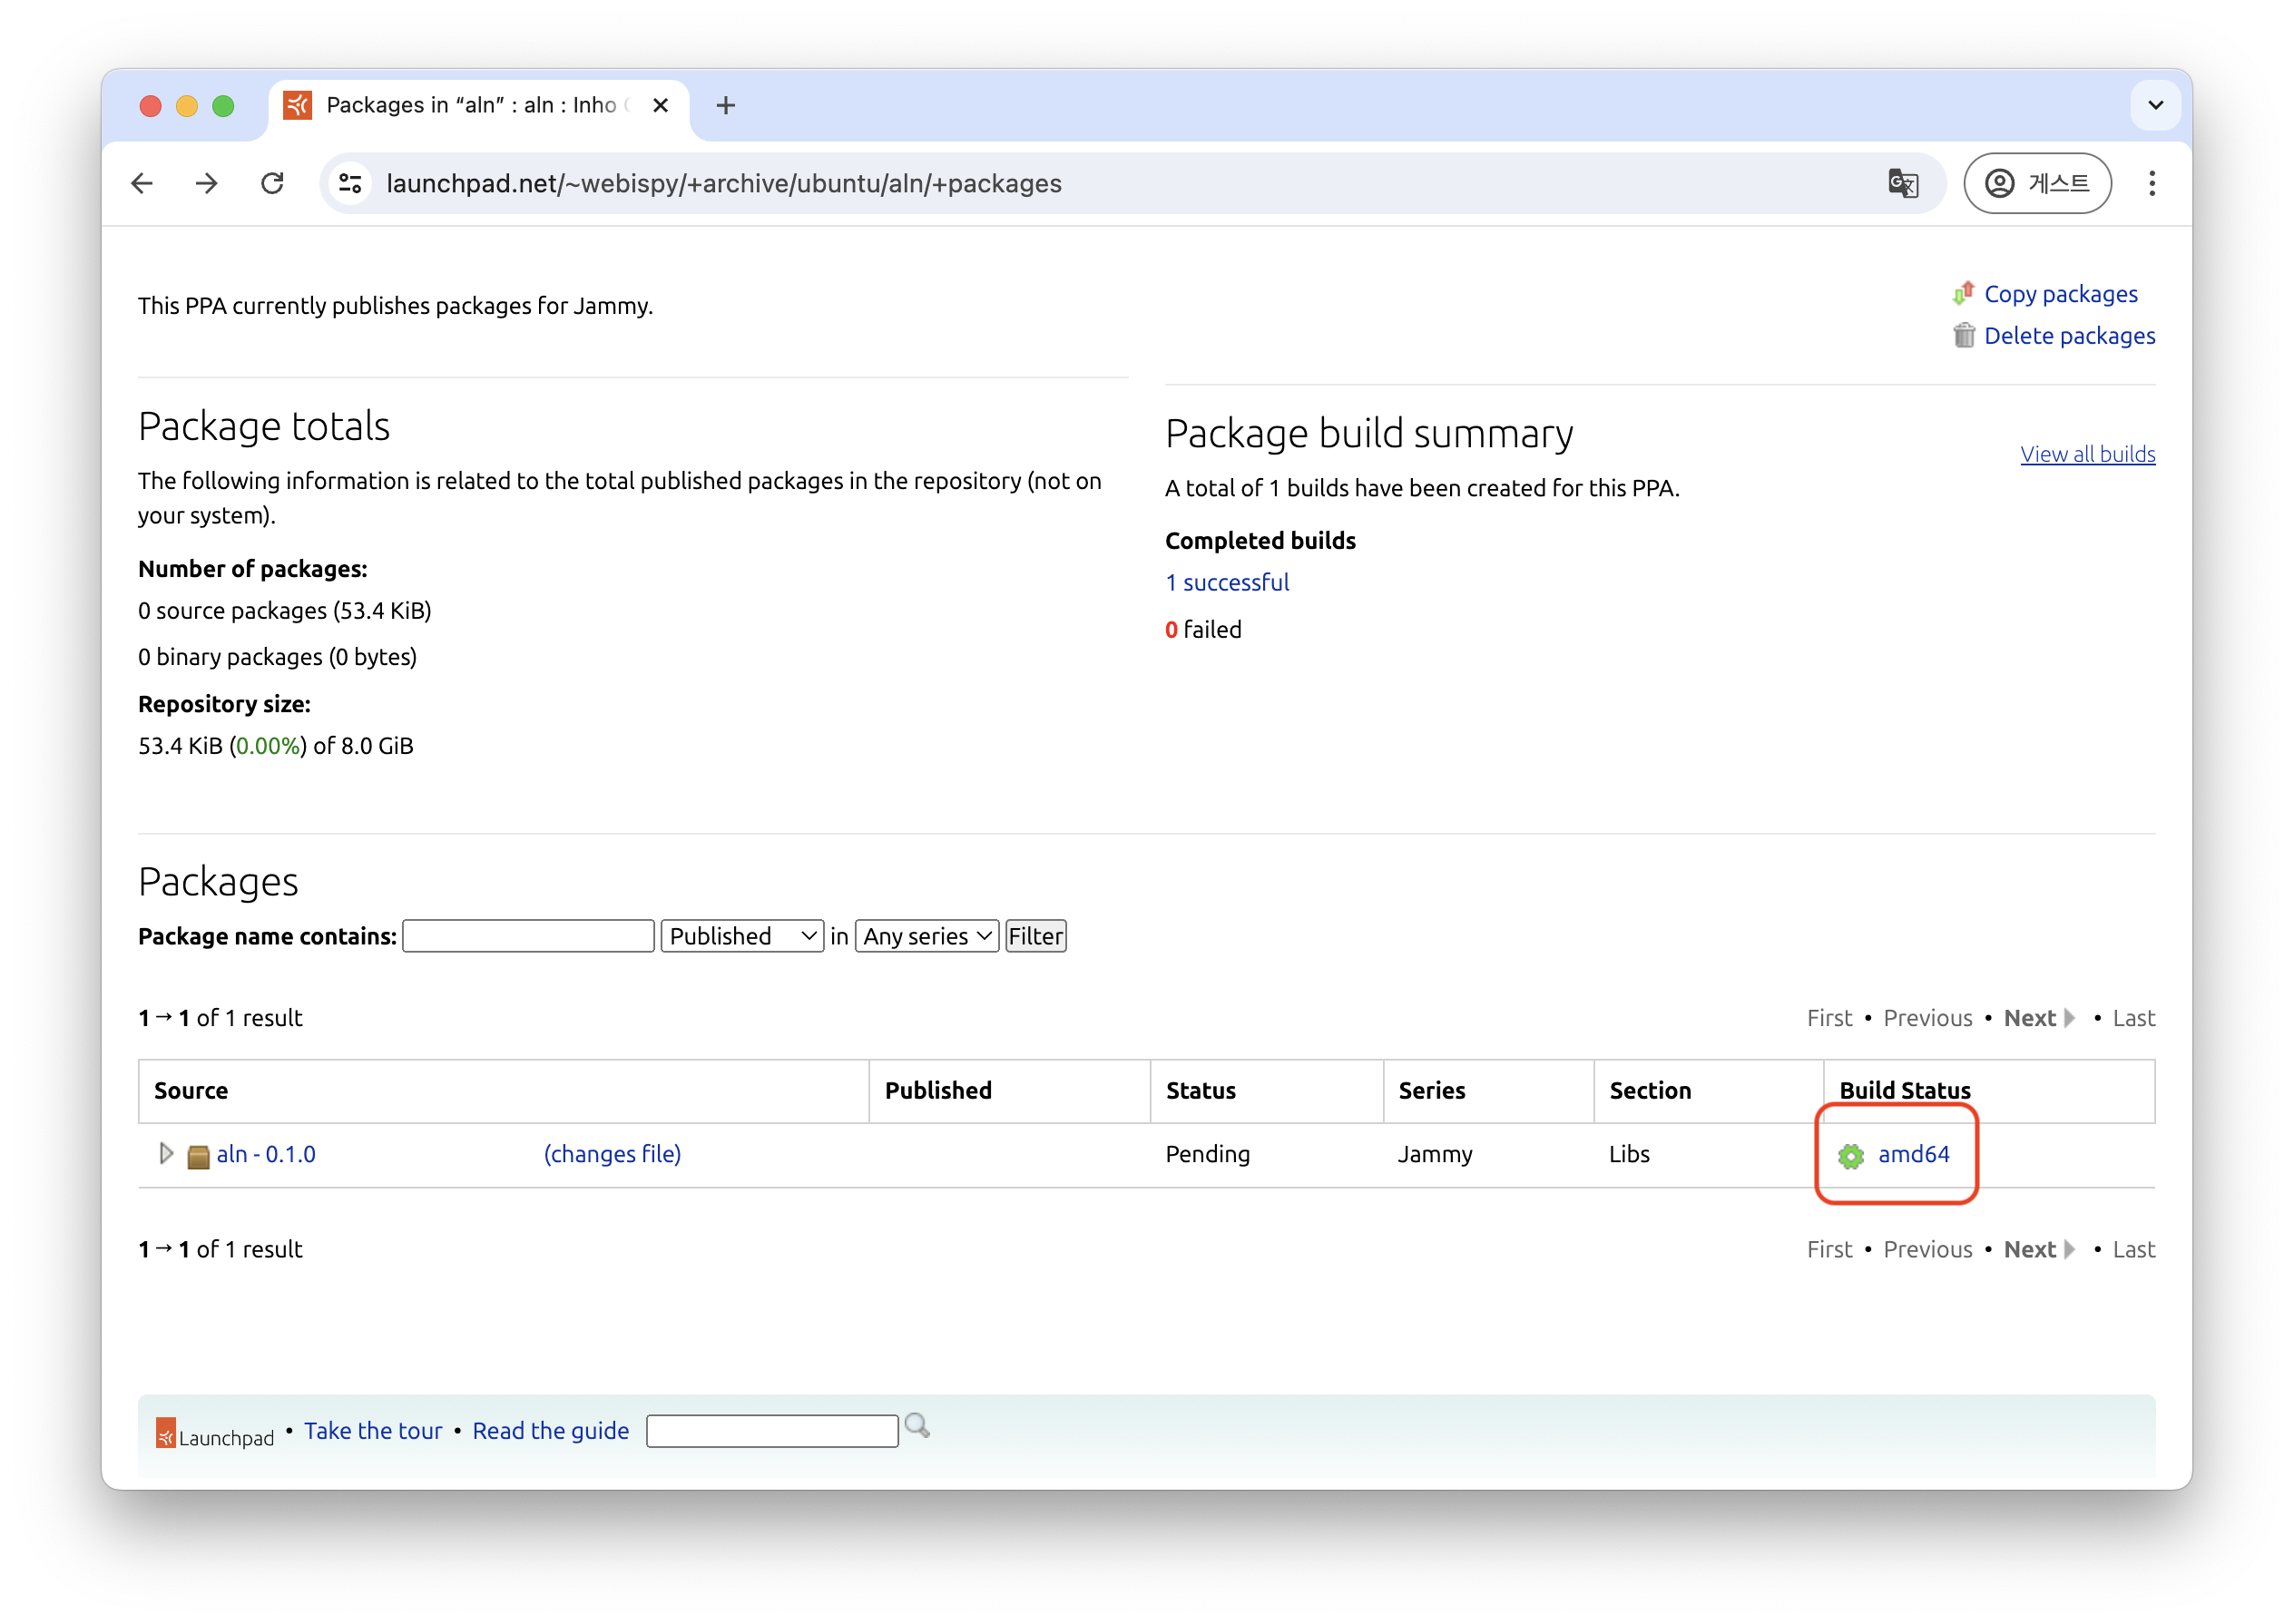Screen dimensions: 2294x1624
Task: Open the Read the guide link
Action: (551, 1431)
